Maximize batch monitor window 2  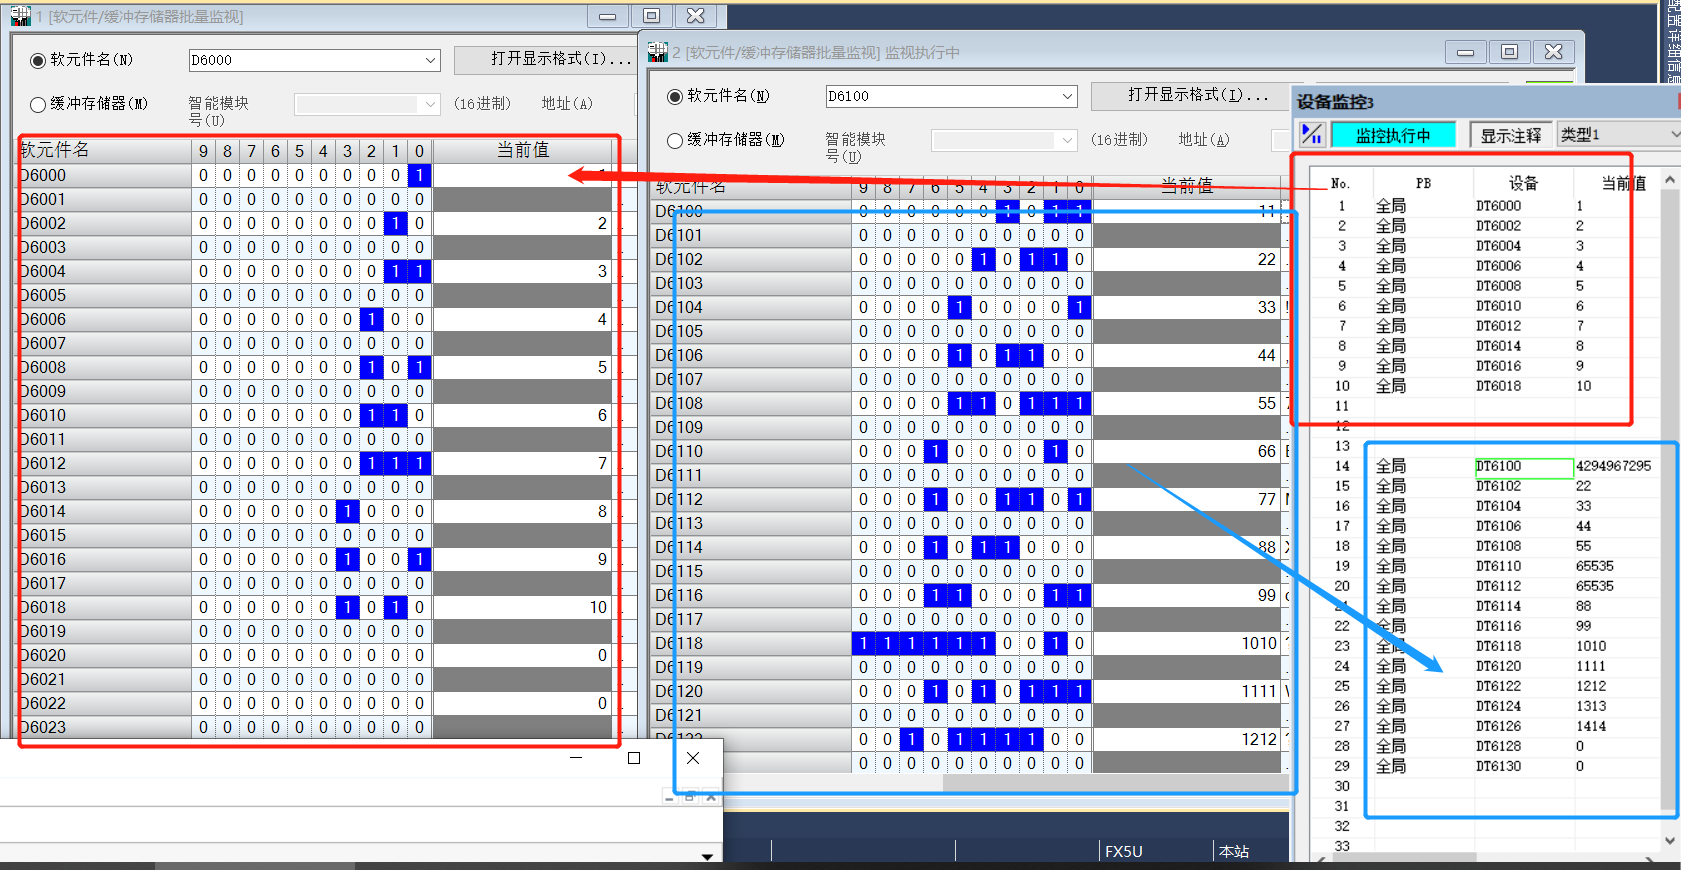1509,52
